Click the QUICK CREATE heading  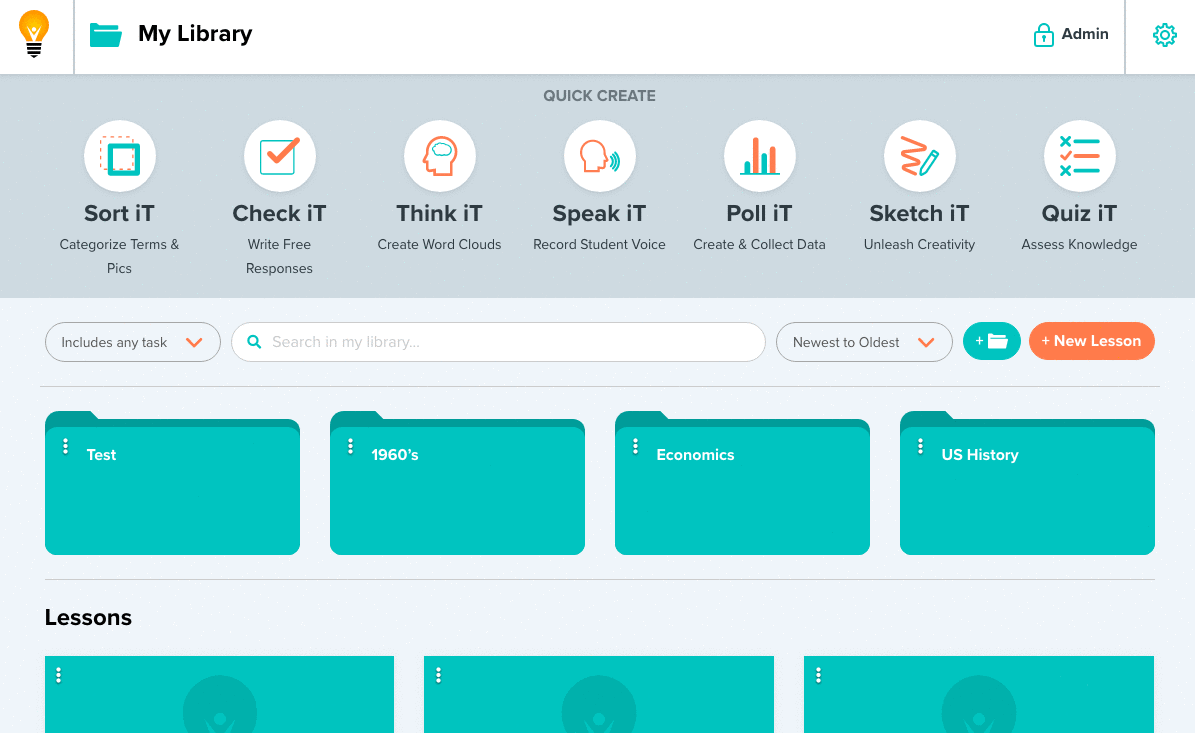click(600, 96)
